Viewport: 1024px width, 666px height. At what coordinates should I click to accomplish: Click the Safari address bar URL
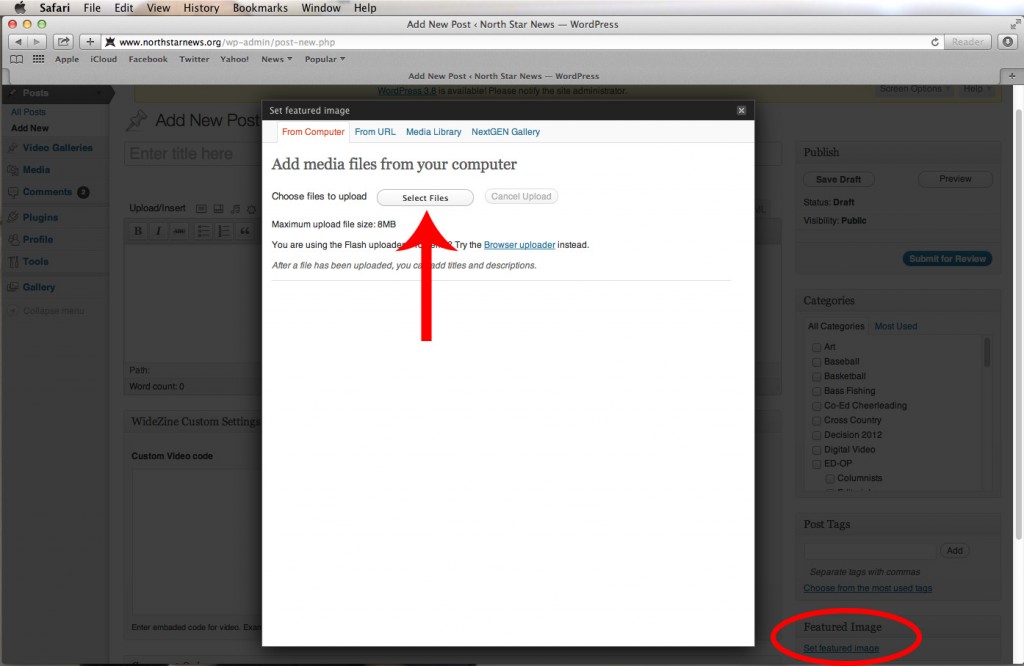[x=227, y=42]
